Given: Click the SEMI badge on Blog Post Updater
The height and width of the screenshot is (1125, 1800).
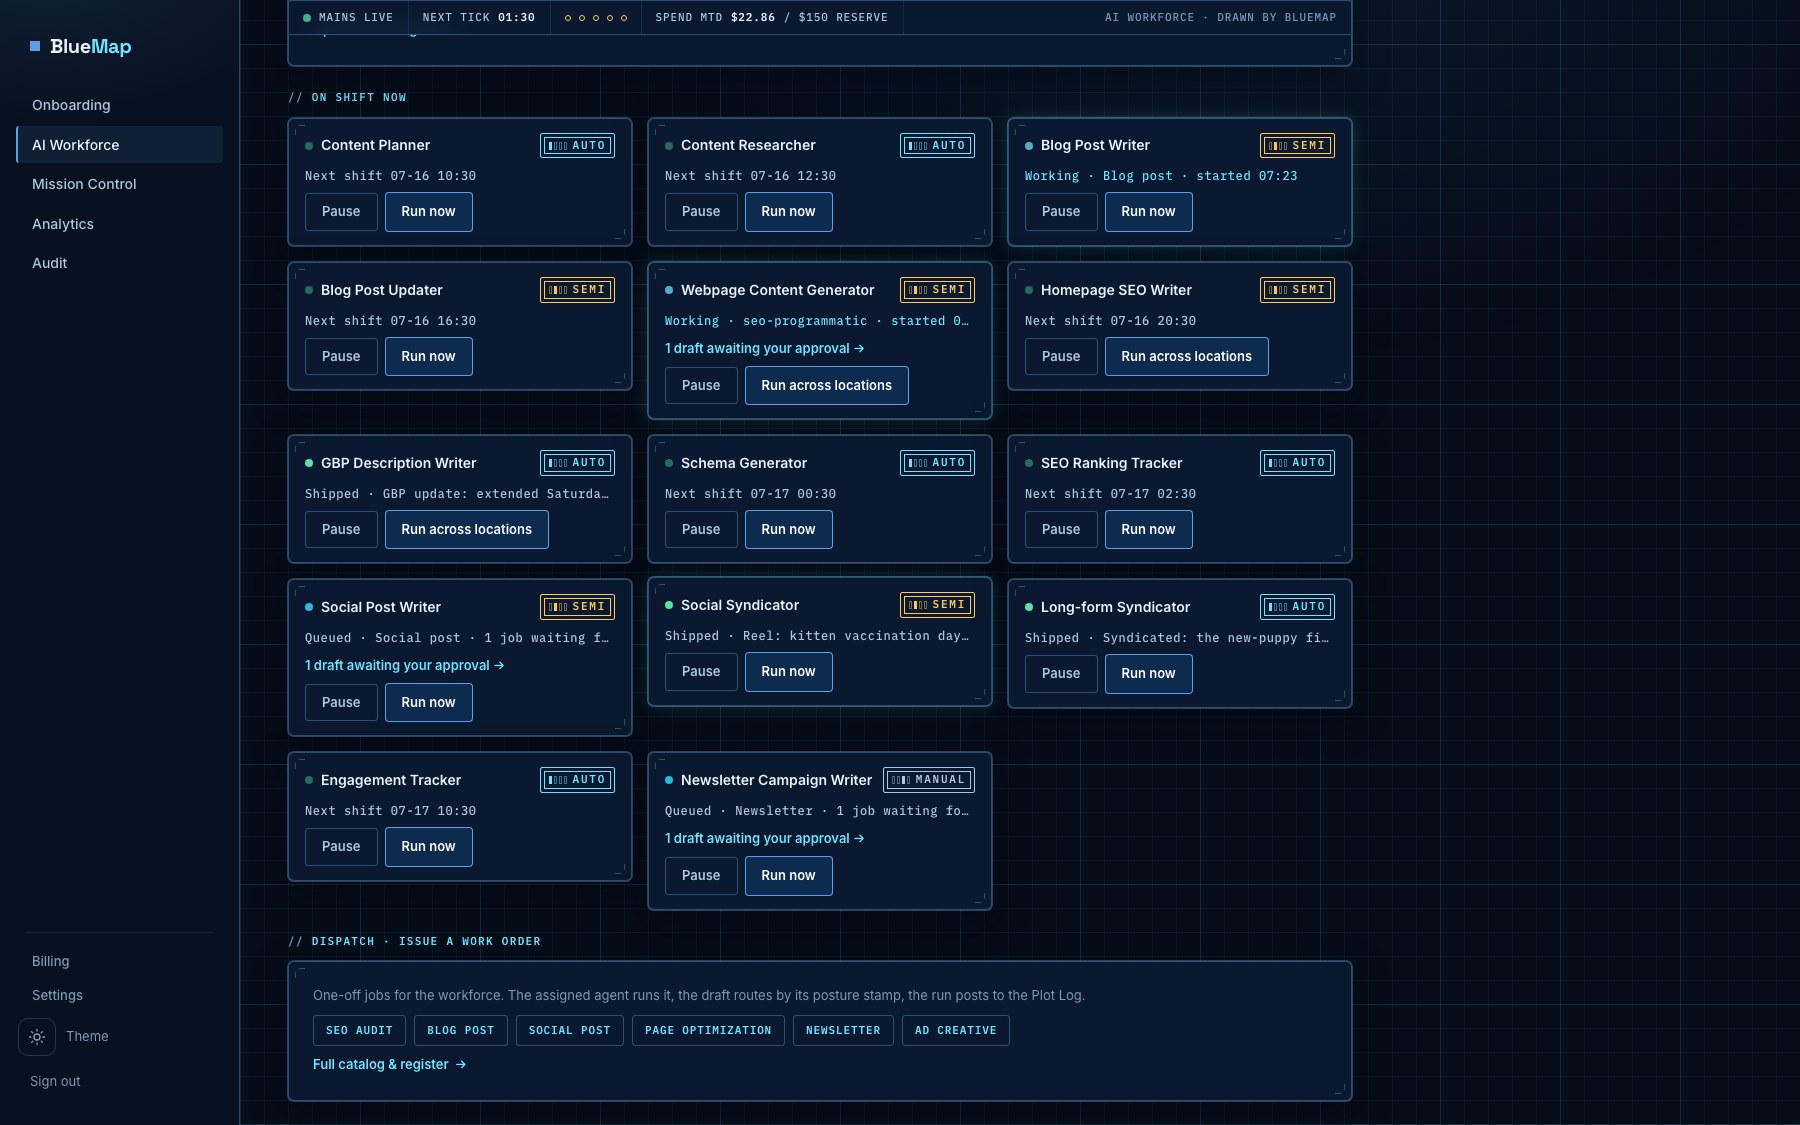Looking at the screenshot, I should coord(578,290).
